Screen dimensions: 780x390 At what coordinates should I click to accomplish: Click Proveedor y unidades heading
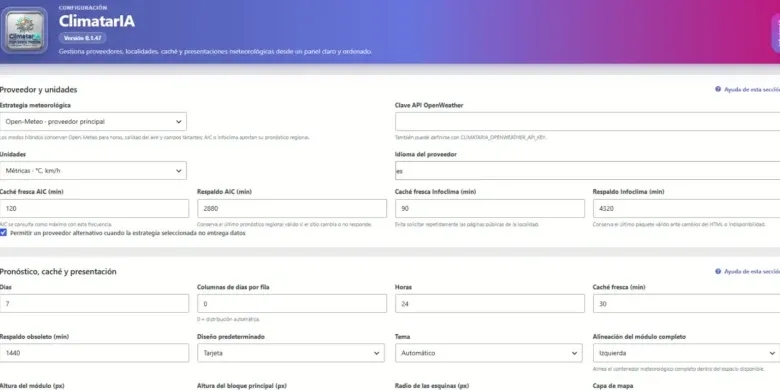[x=38, y=90]
